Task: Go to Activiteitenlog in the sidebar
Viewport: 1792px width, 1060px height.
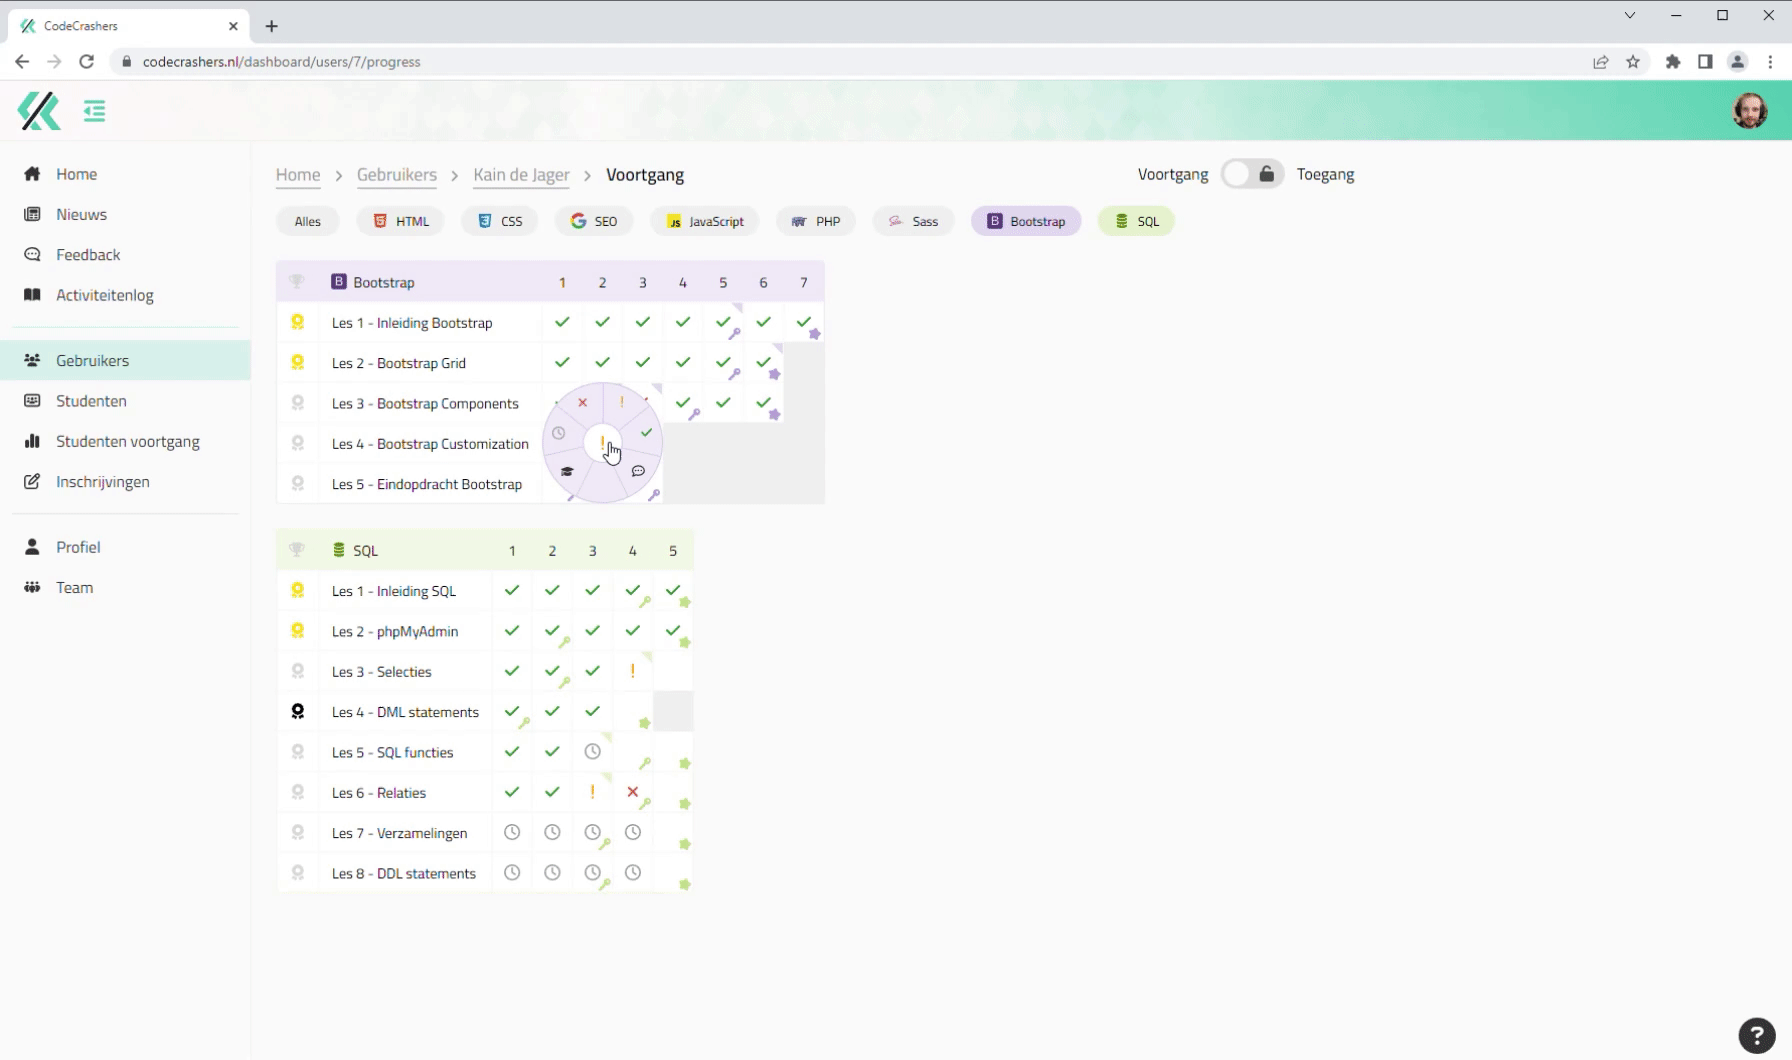Action: [105, 295]
